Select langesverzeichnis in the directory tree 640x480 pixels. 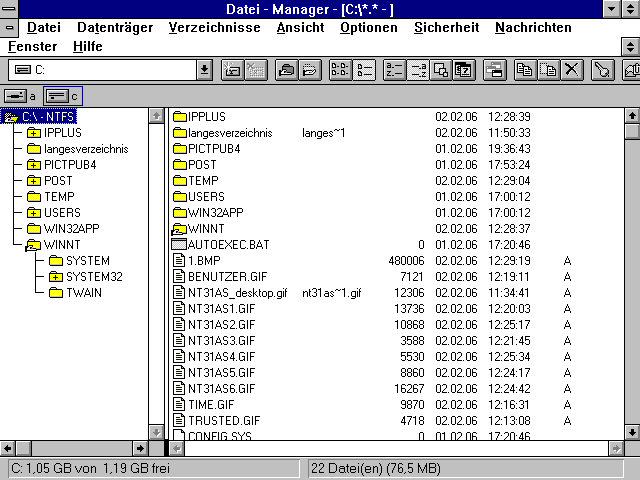pyautogui.click(x=86, y=149)
